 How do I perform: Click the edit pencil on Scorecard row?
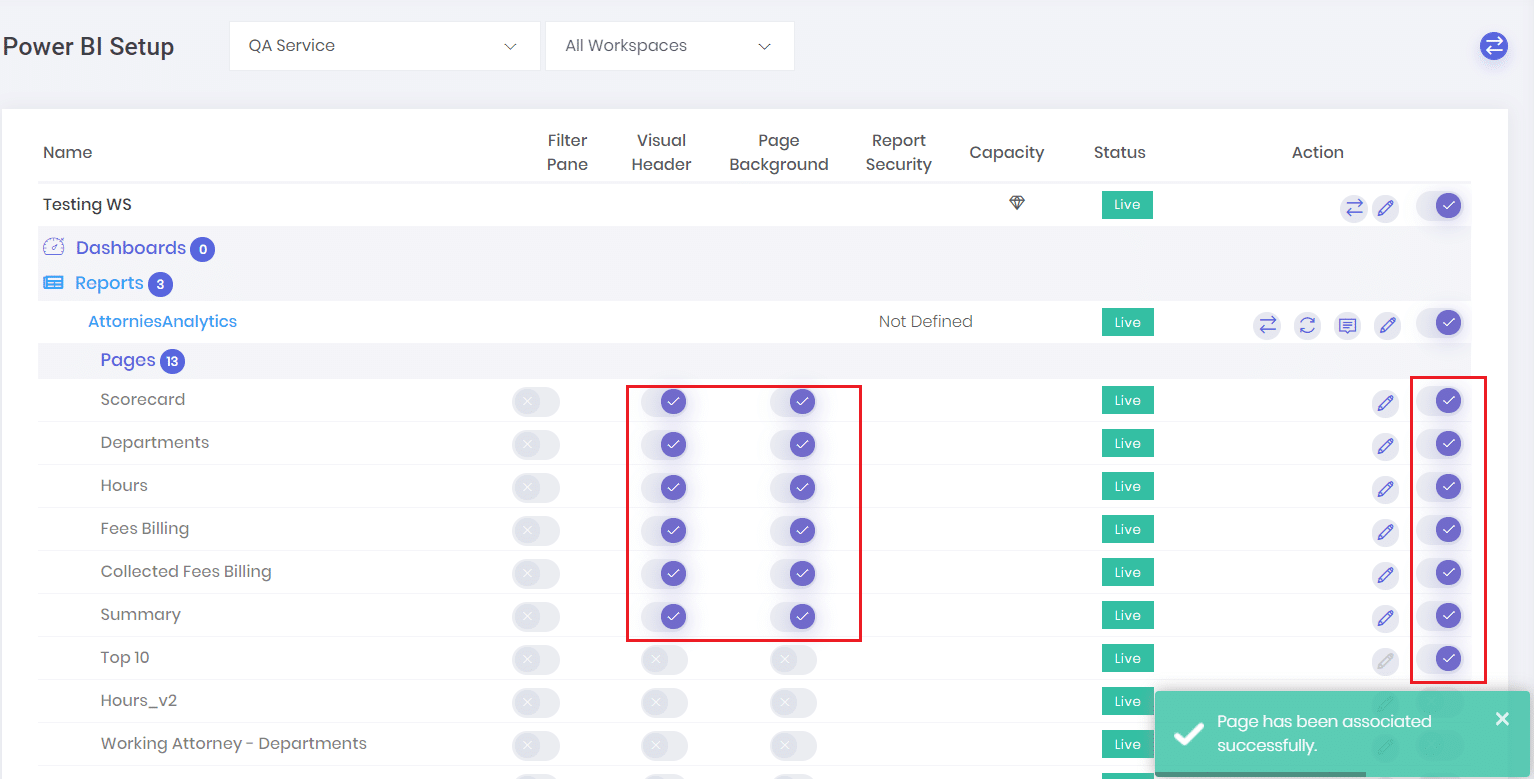(x=1385, y=403)
